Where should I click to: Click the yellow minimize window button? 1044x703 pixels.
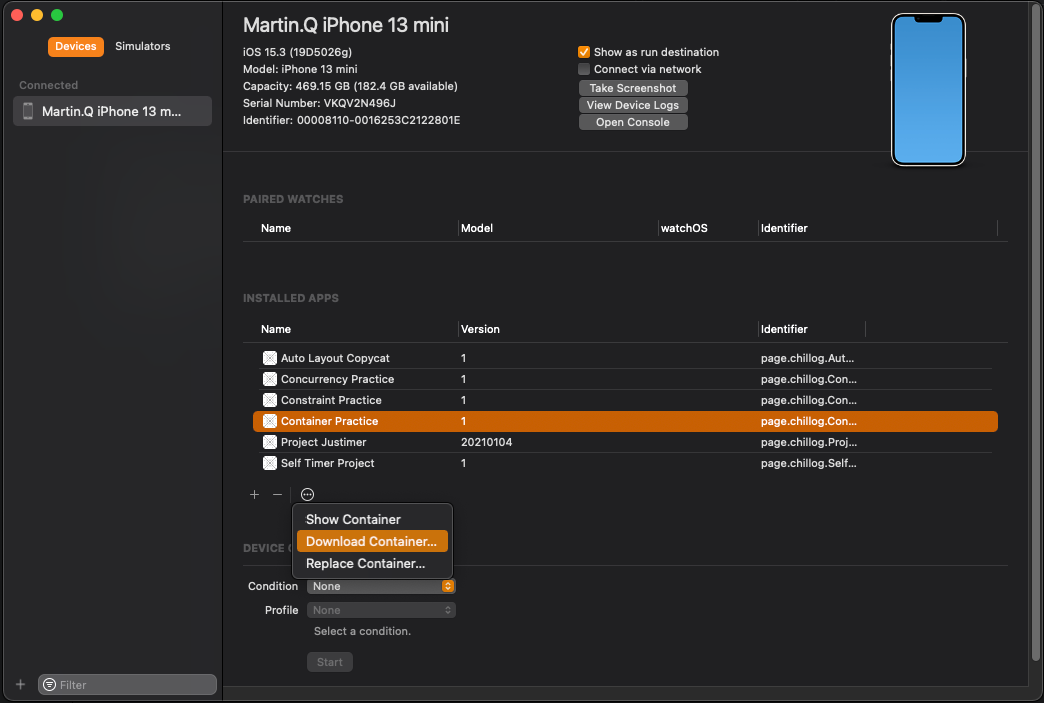pos(37,15)
